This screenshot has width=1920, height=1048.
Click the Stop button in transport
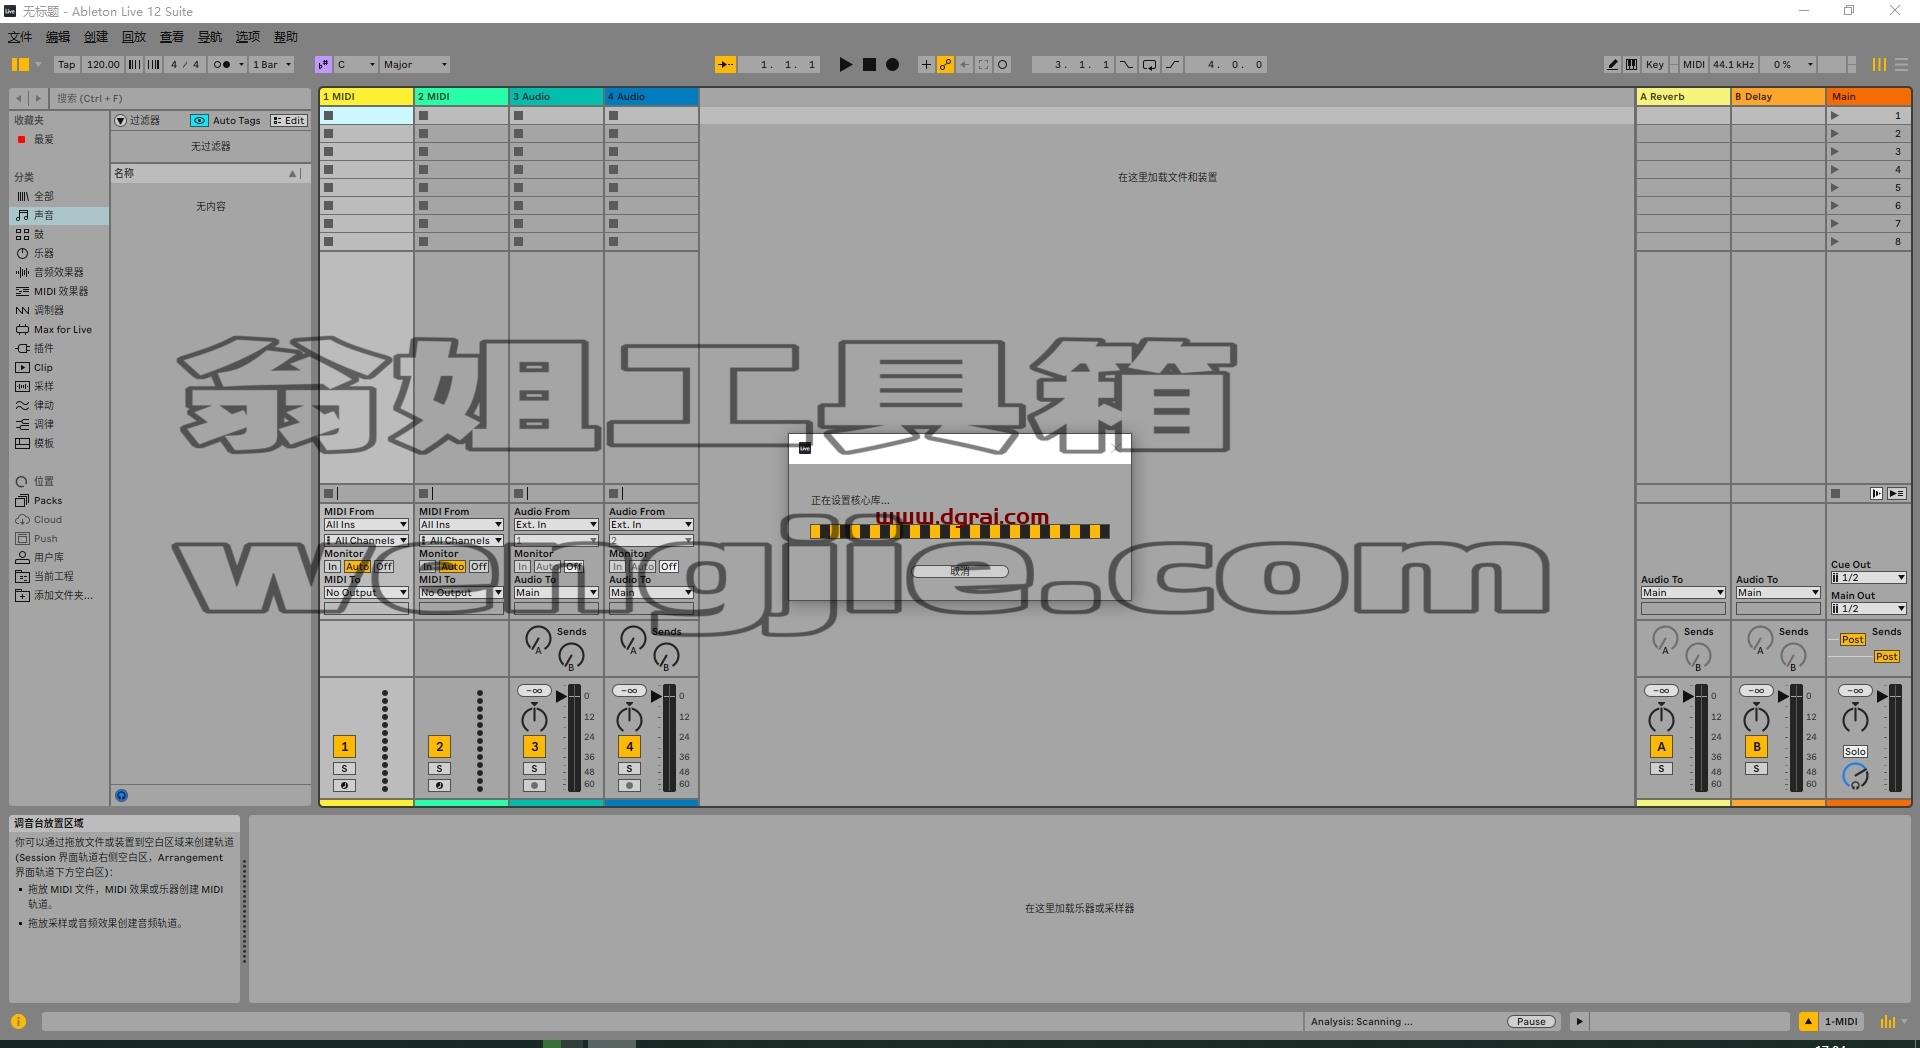click(x=869, y=64)
